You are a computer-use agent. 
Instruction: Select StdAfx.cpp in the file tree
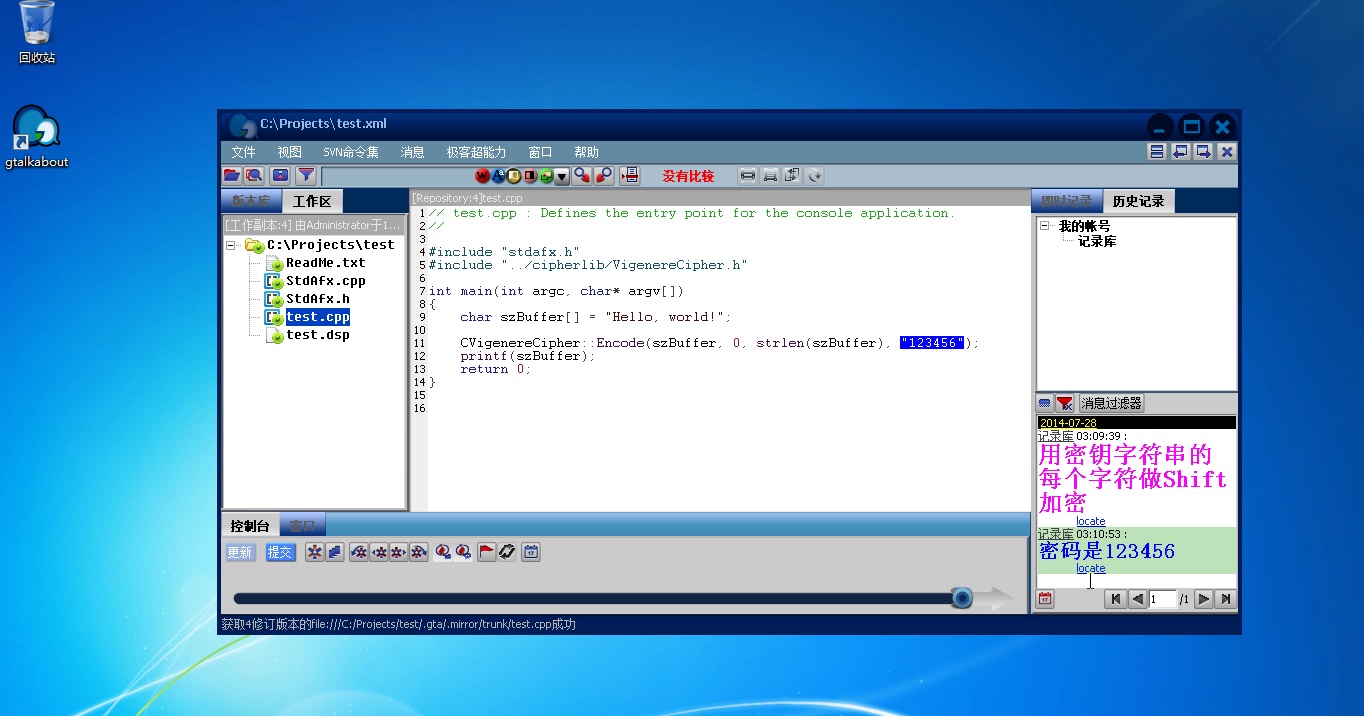(x=326, y=281)
